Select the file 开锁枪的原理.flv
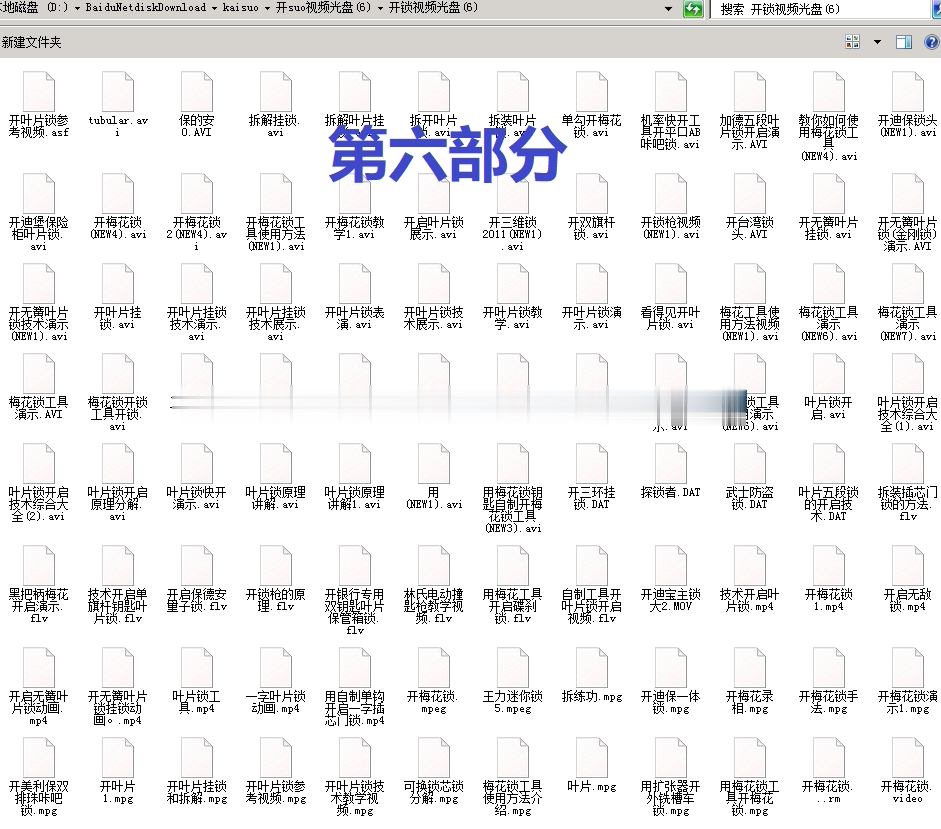This screenshot has width=941, height=829. [275, 579]
